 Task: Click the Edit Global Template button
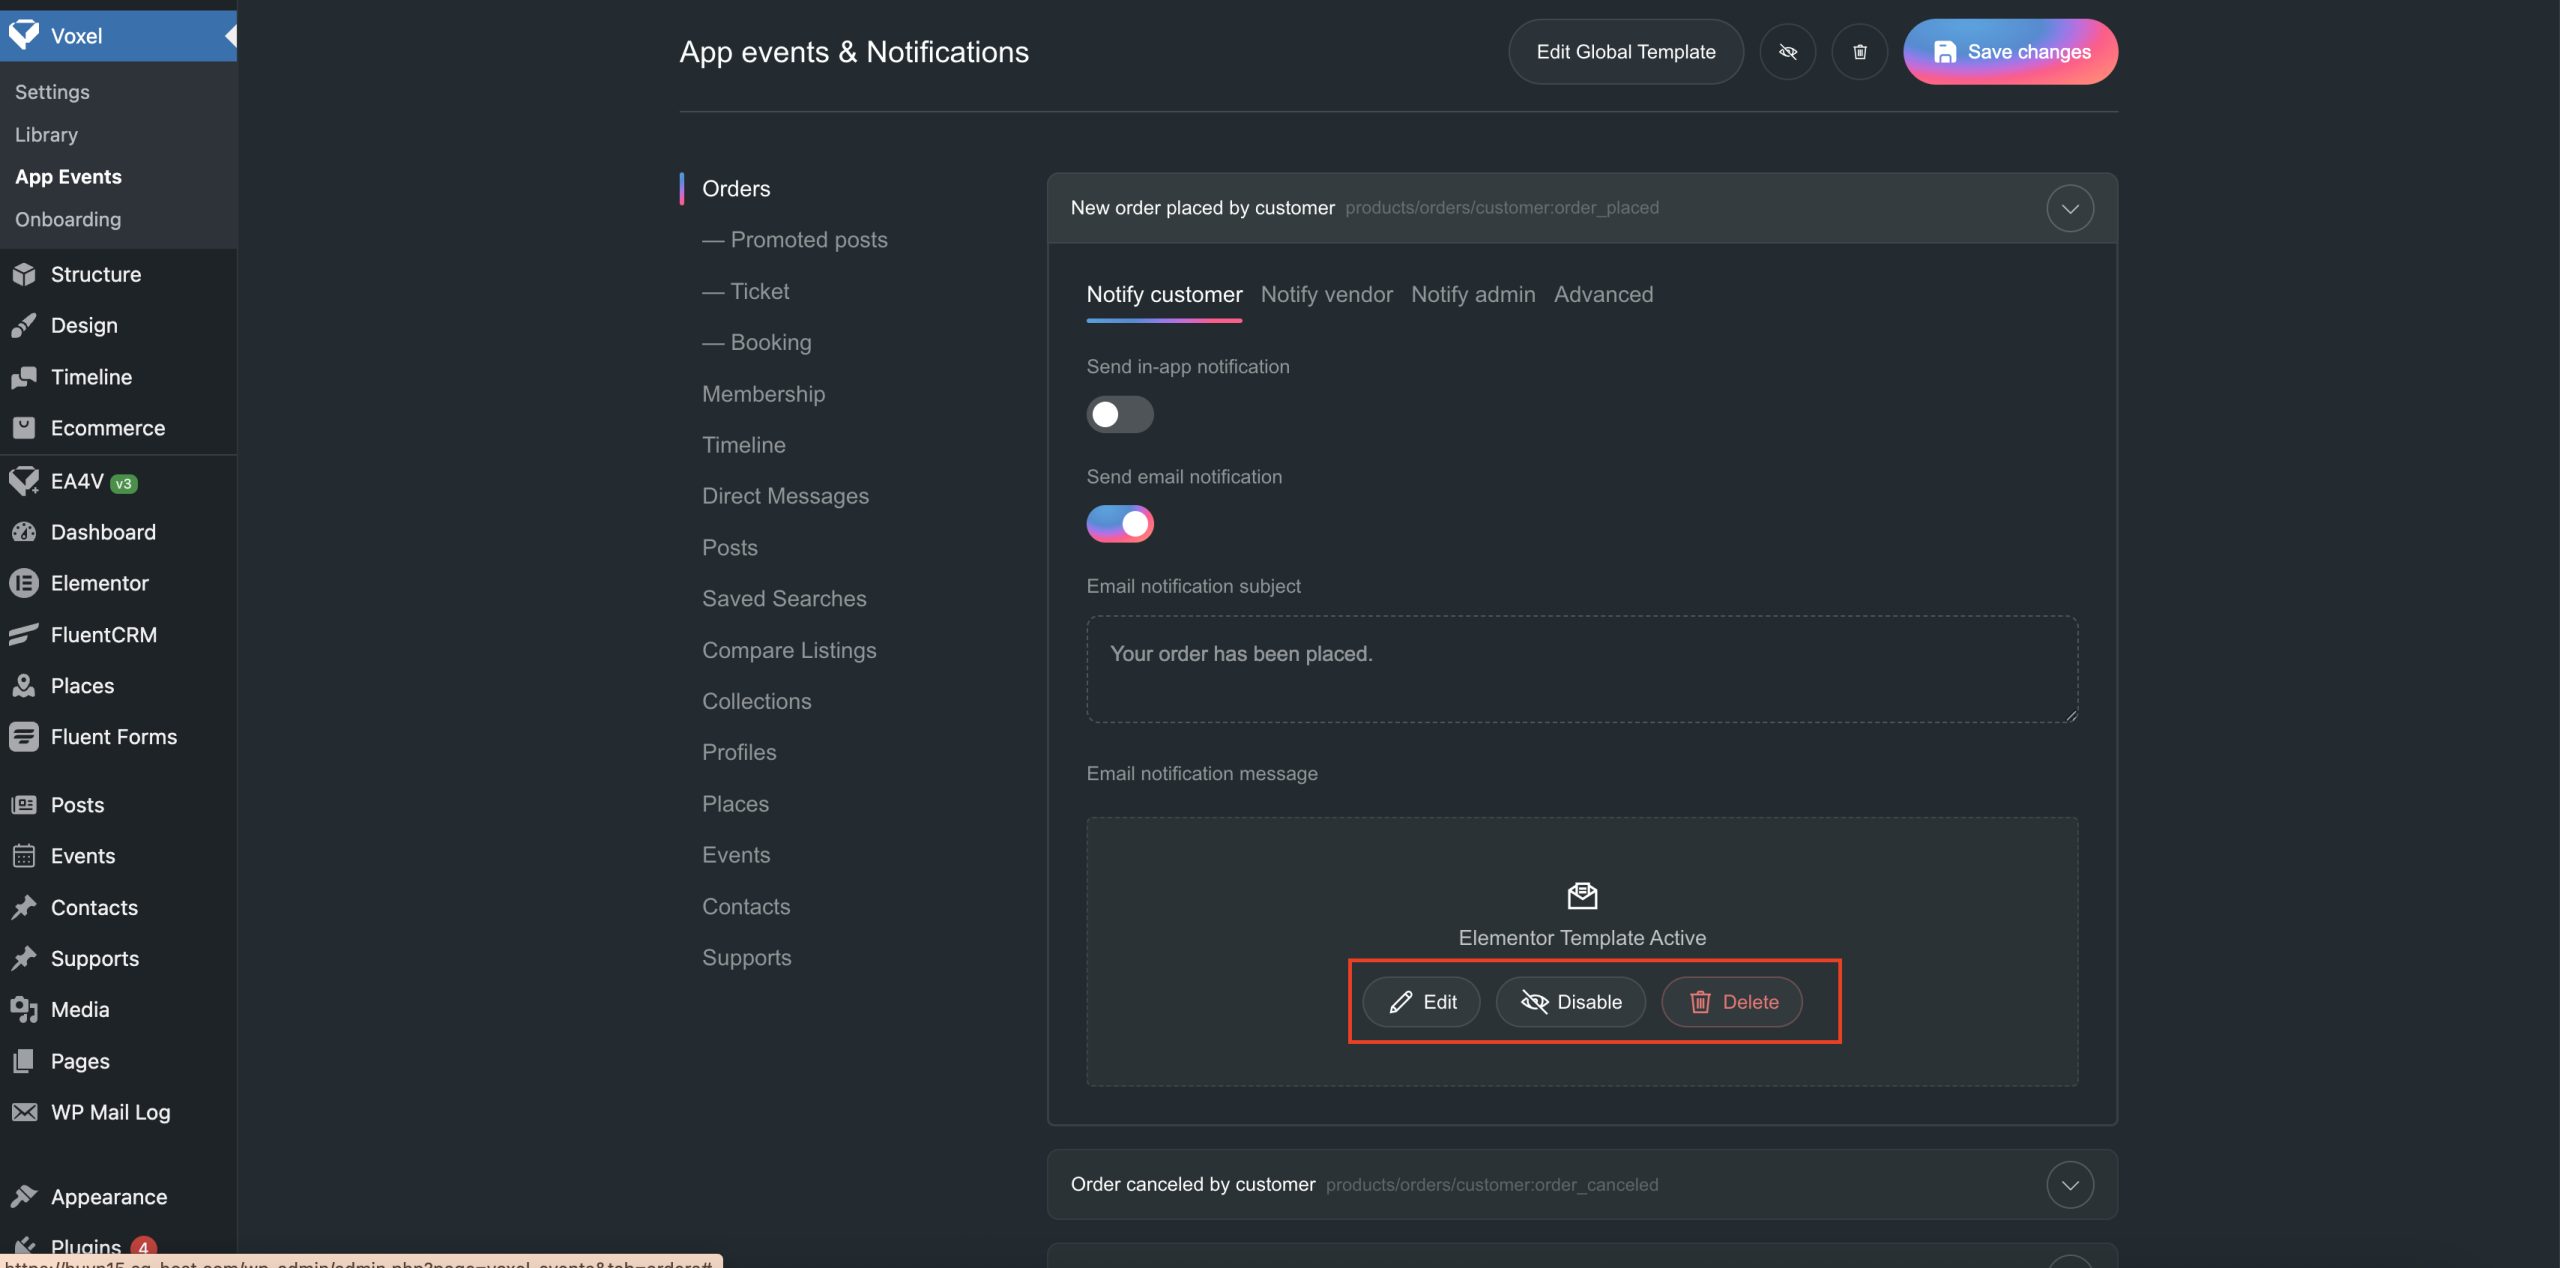tap(1625, 52)
